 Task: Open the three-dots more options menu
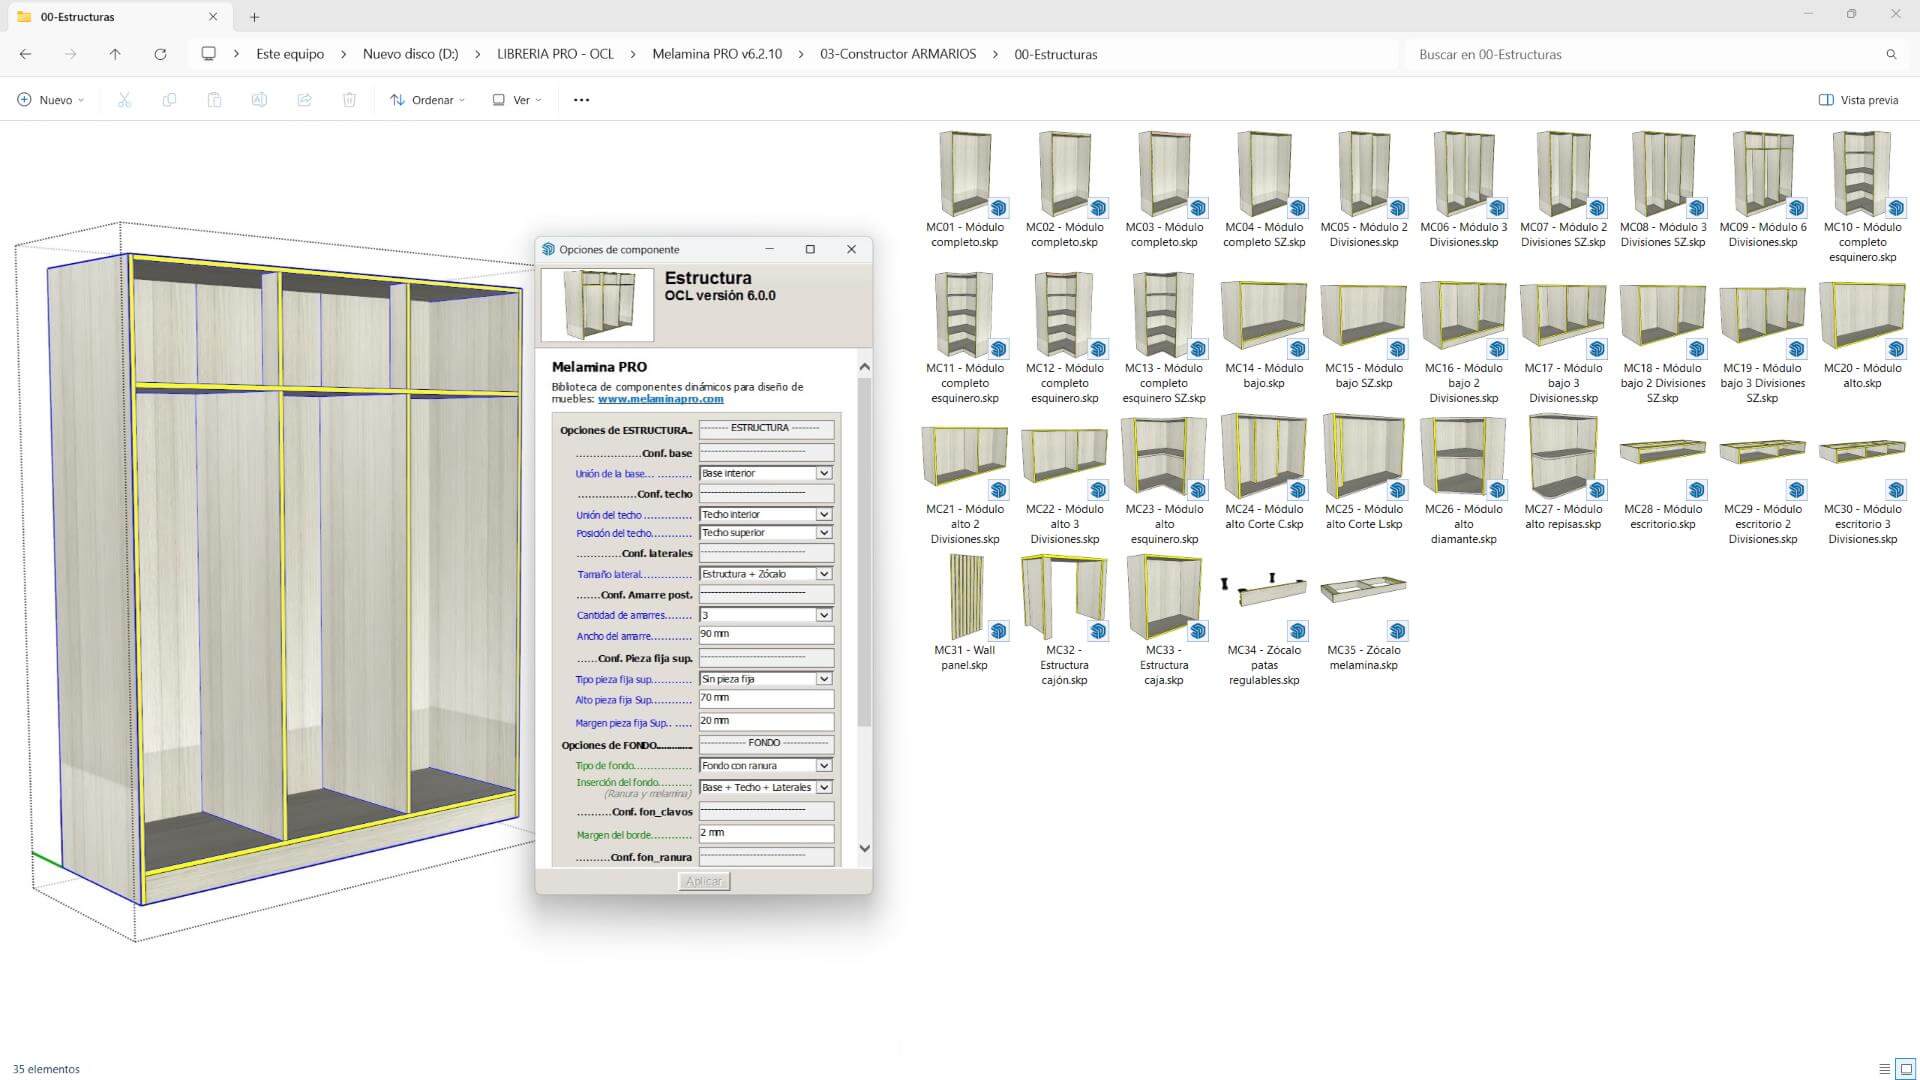[x=581, y=100]
